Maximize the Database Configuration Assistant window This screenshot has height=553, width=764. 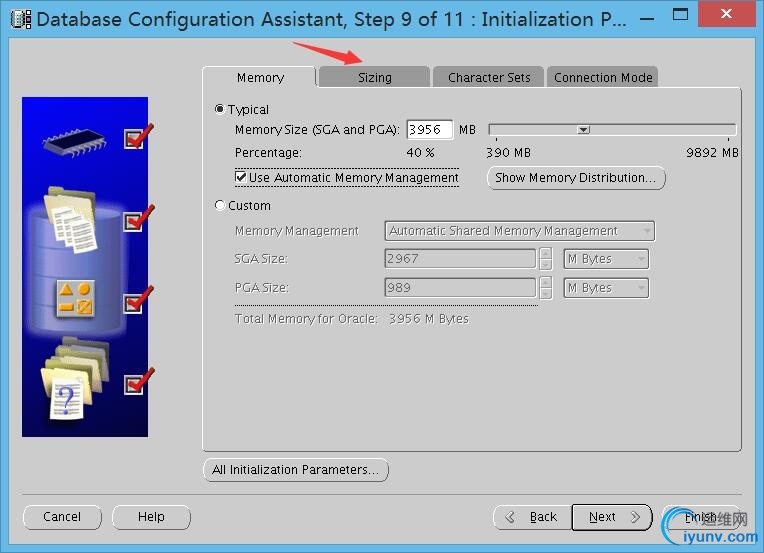click(x=680, y=15)
